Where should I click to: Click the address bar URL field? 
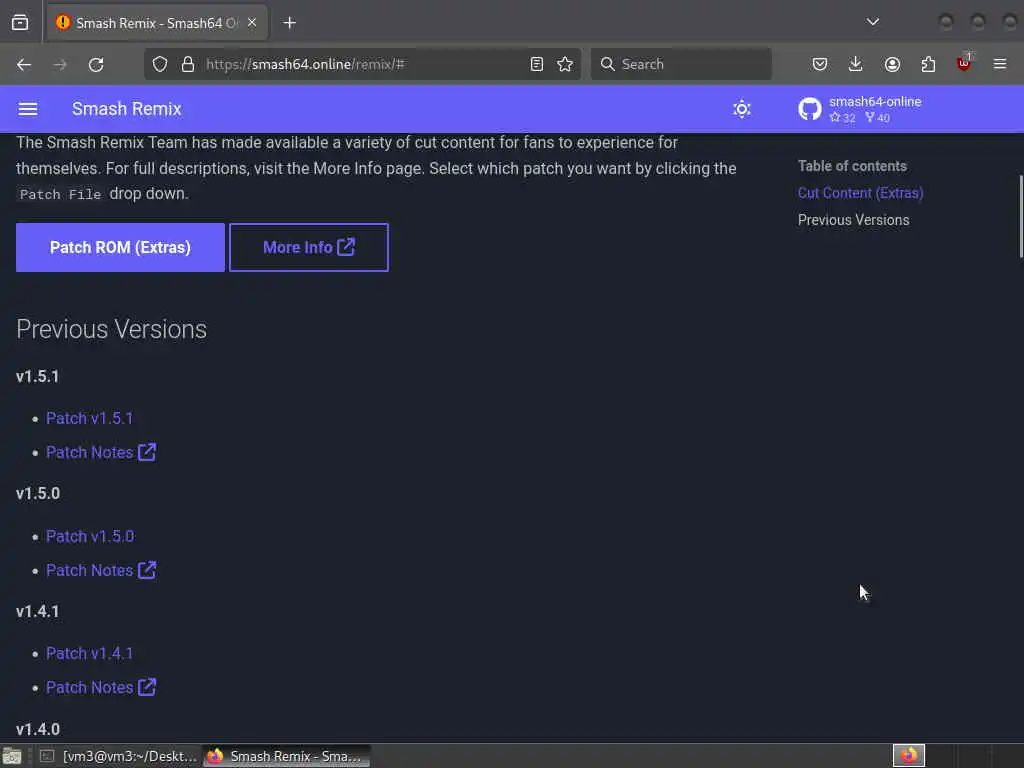point(362,64)
